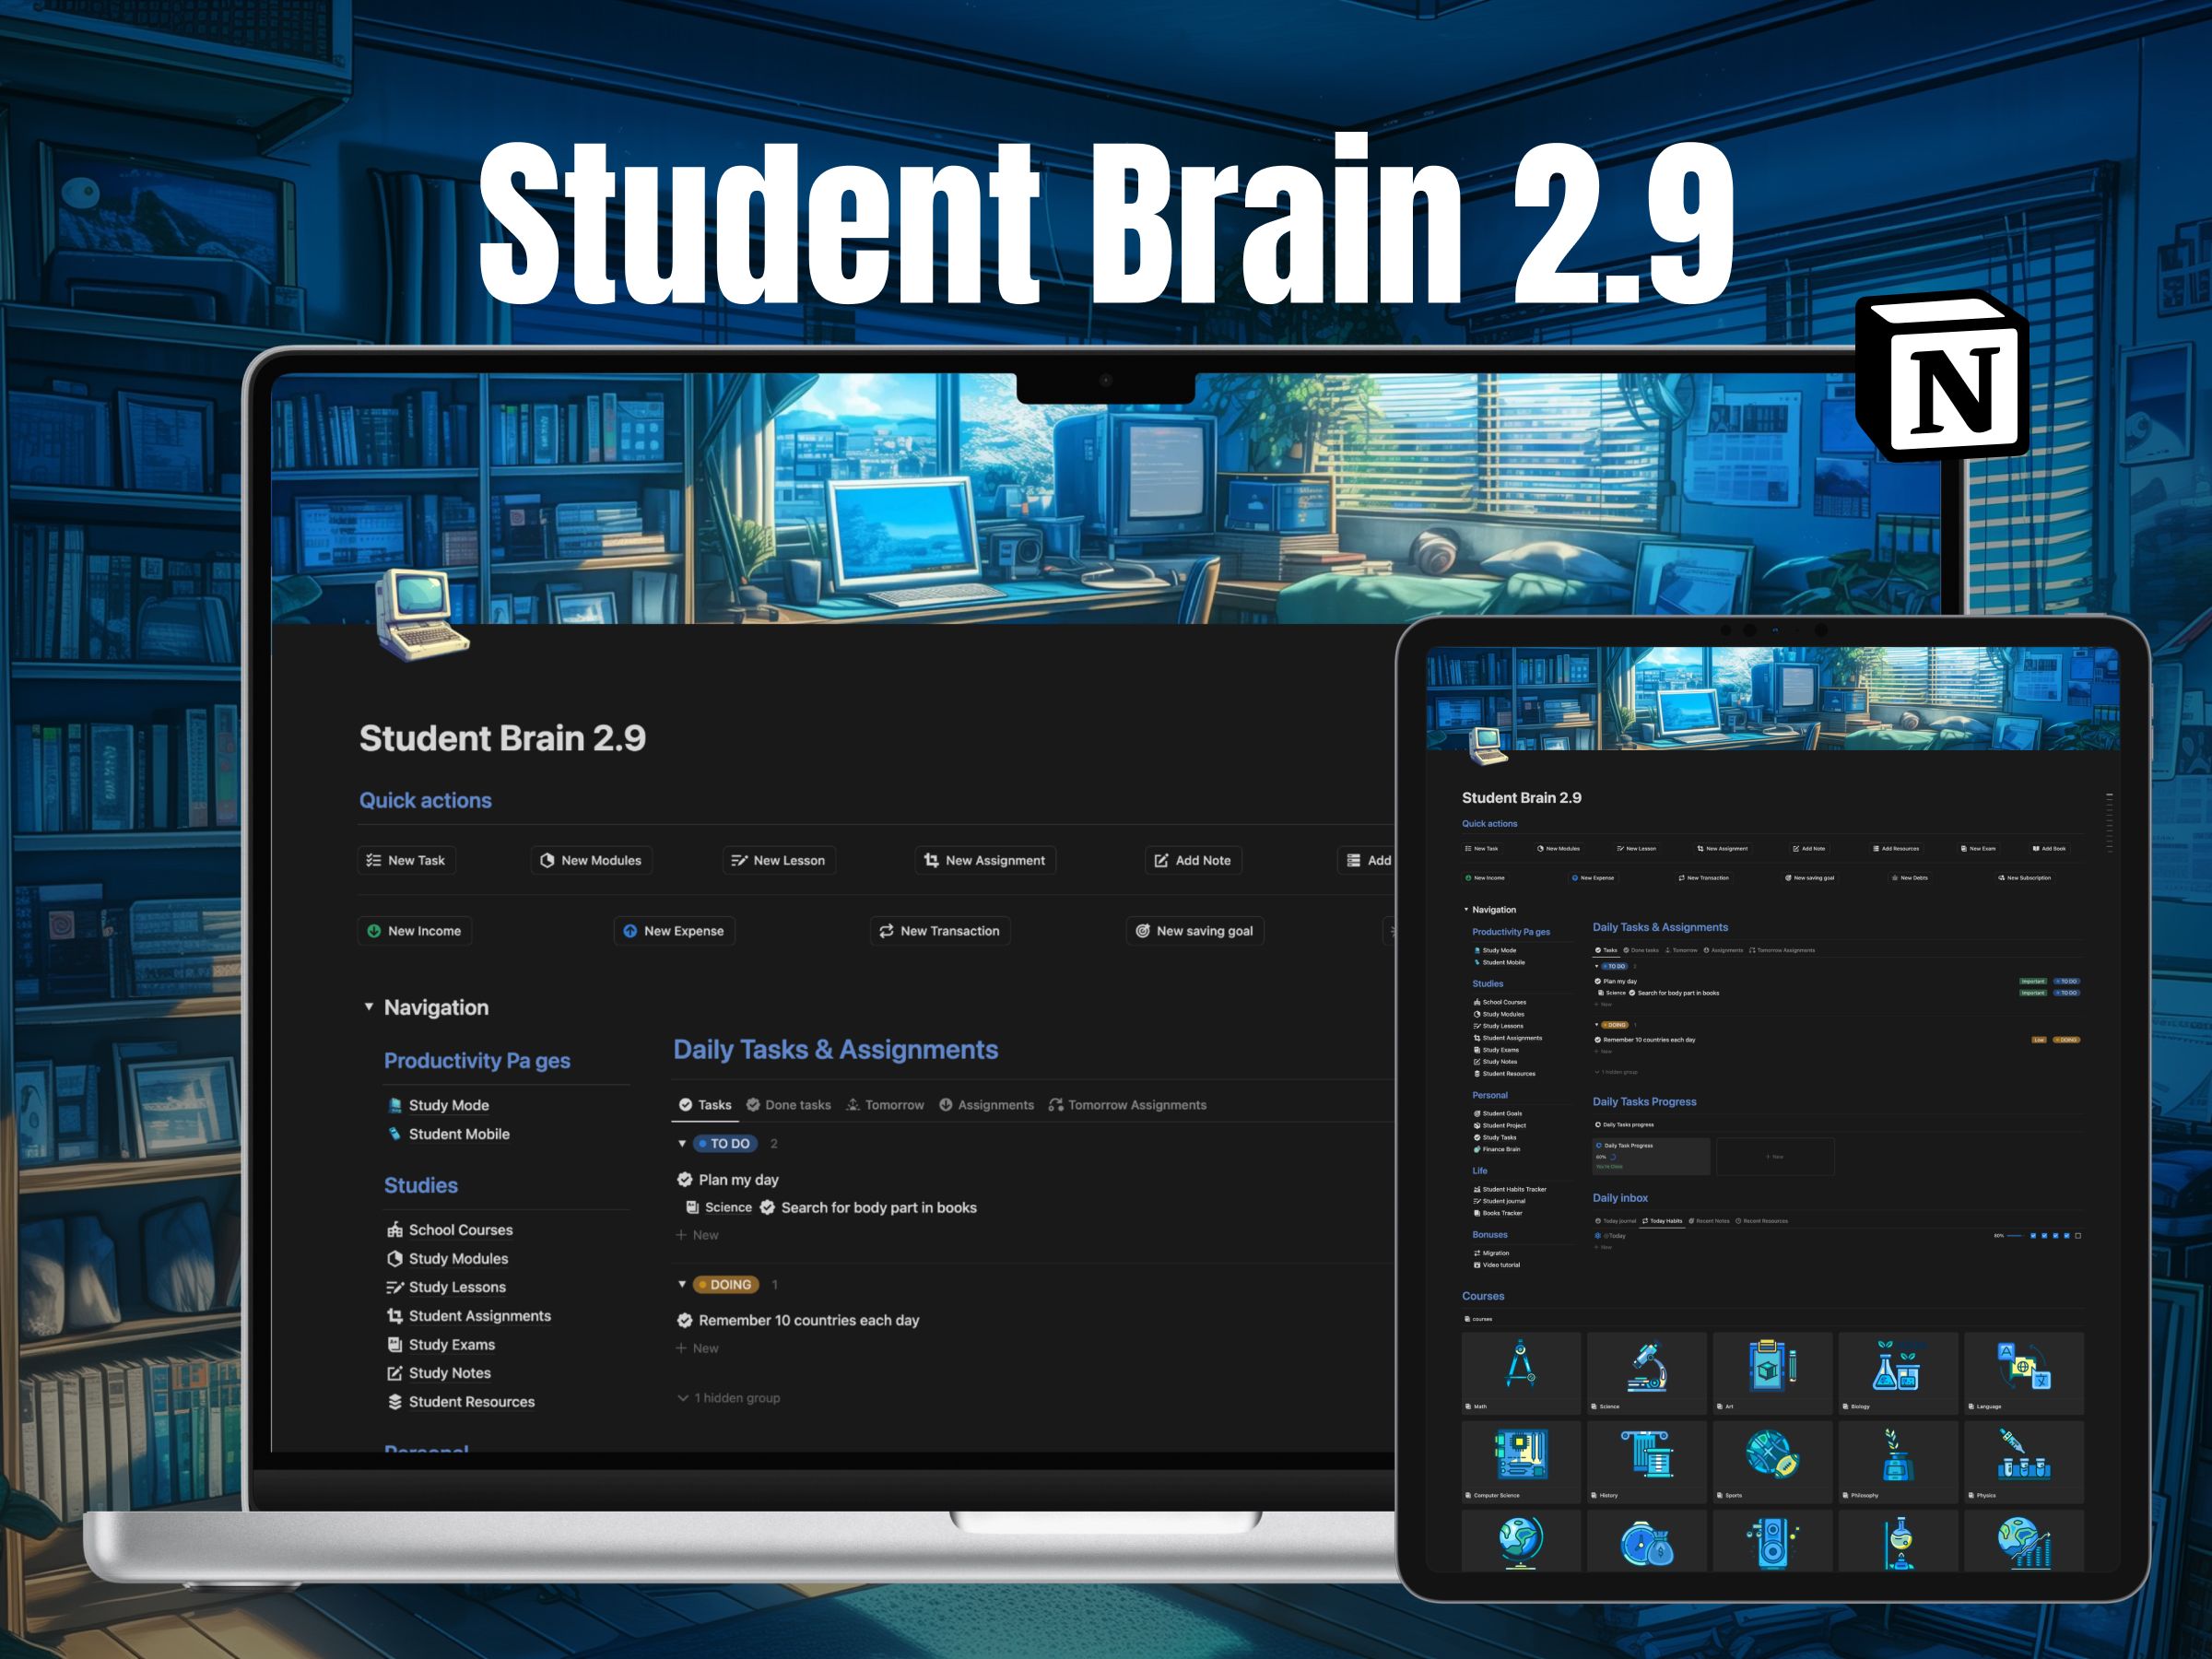The width and height of the screenshot is (2212, 1659).
Task: Click the DOING status tag
Action: pyautogui.click(x=729, y=1285)
